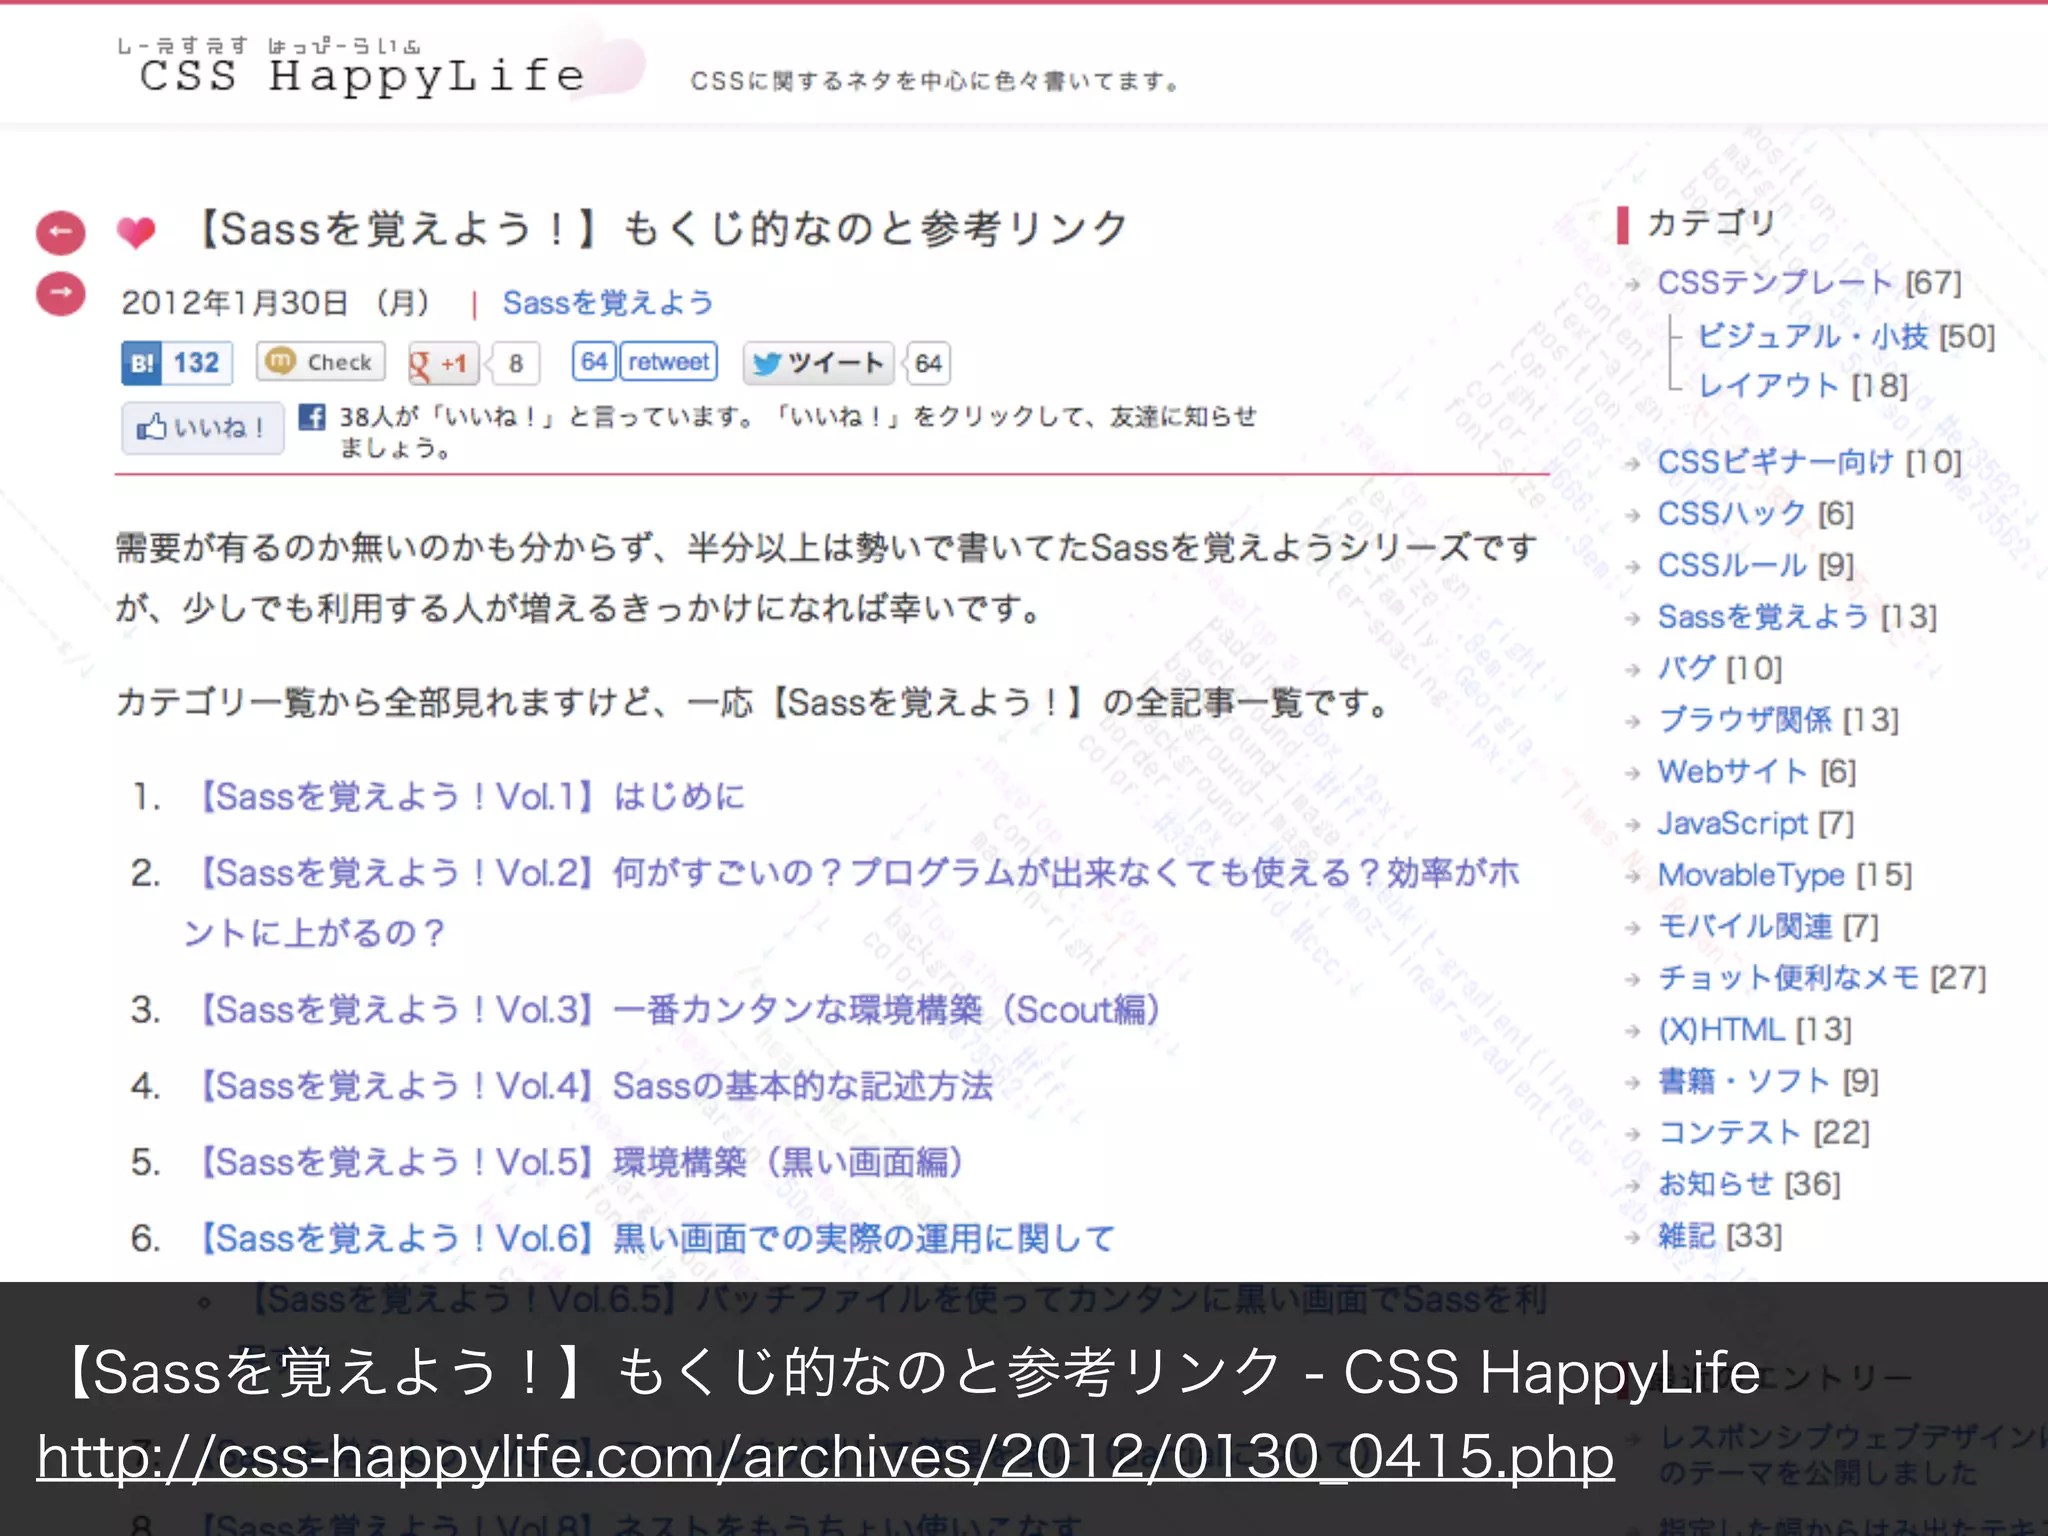
Task: Click the Facebook いいね！ like button
Action: coord(203,428)
